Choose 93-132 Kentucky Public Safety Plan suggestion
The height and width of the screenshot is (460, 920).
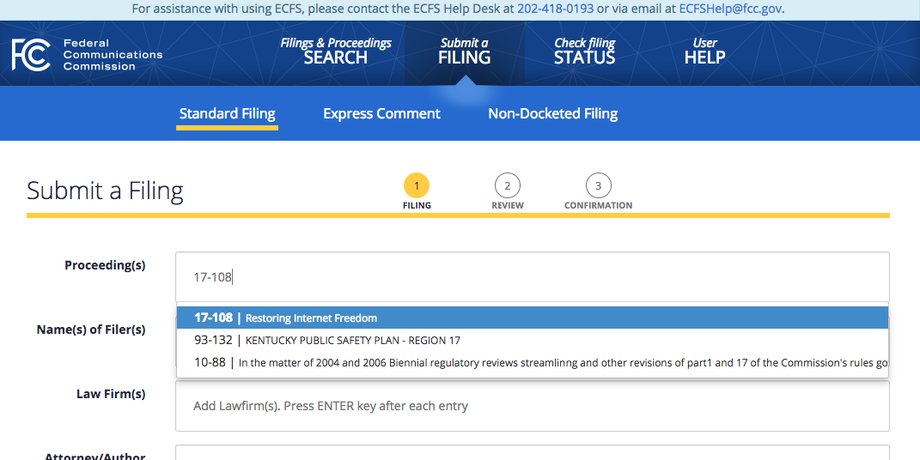coord(533,340)
